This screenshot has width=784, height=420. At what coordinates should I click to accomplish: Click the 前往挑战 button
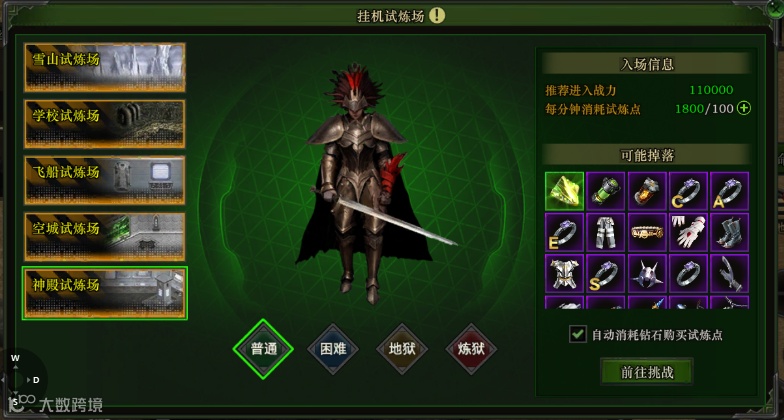point(647,372)
